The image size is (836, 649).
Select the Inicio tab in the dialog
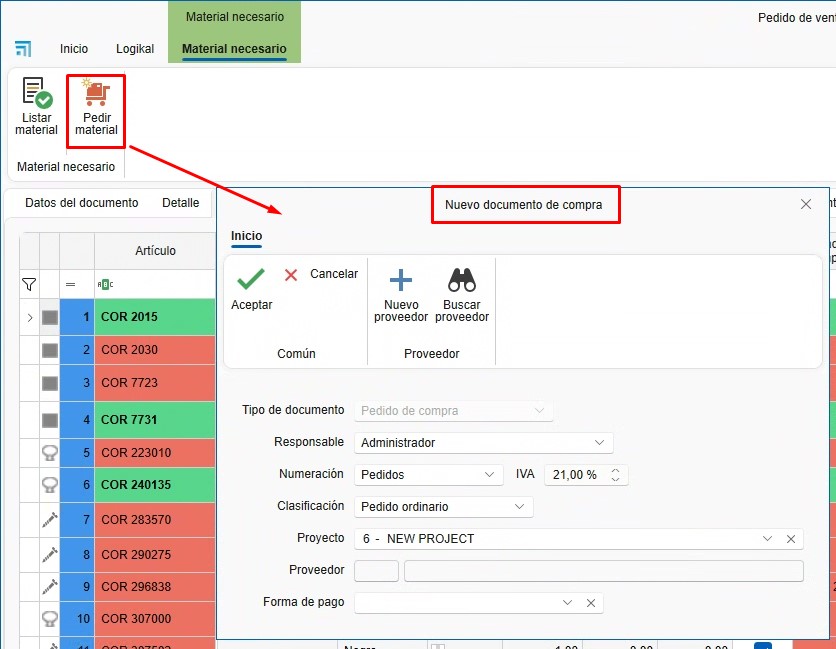pos(246,236)
